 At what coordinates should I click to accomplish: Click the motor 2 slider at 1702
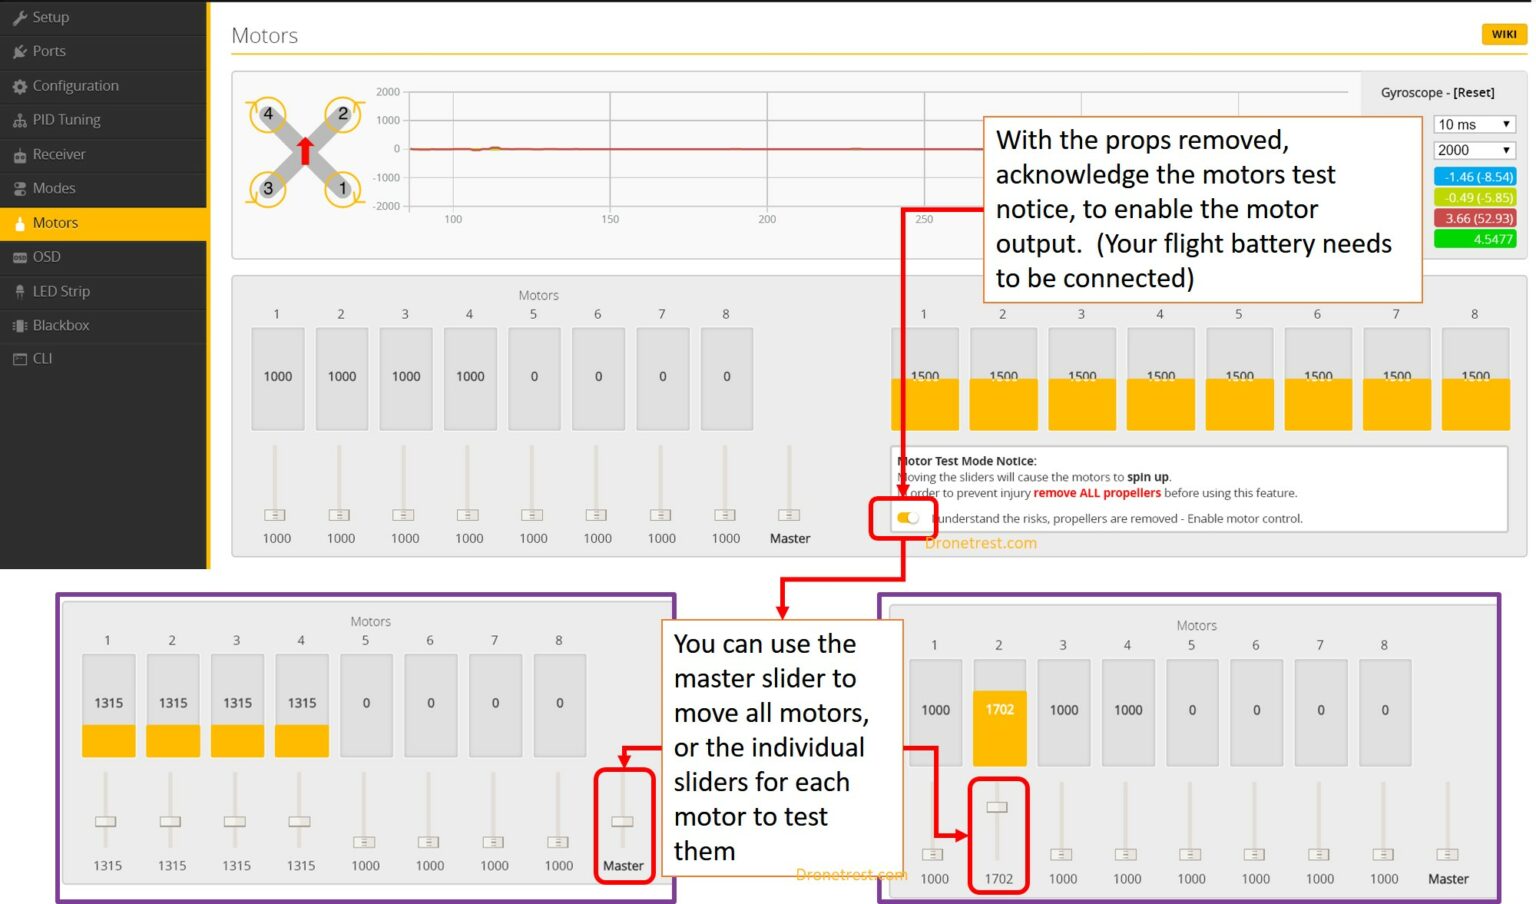coord(998,807)
